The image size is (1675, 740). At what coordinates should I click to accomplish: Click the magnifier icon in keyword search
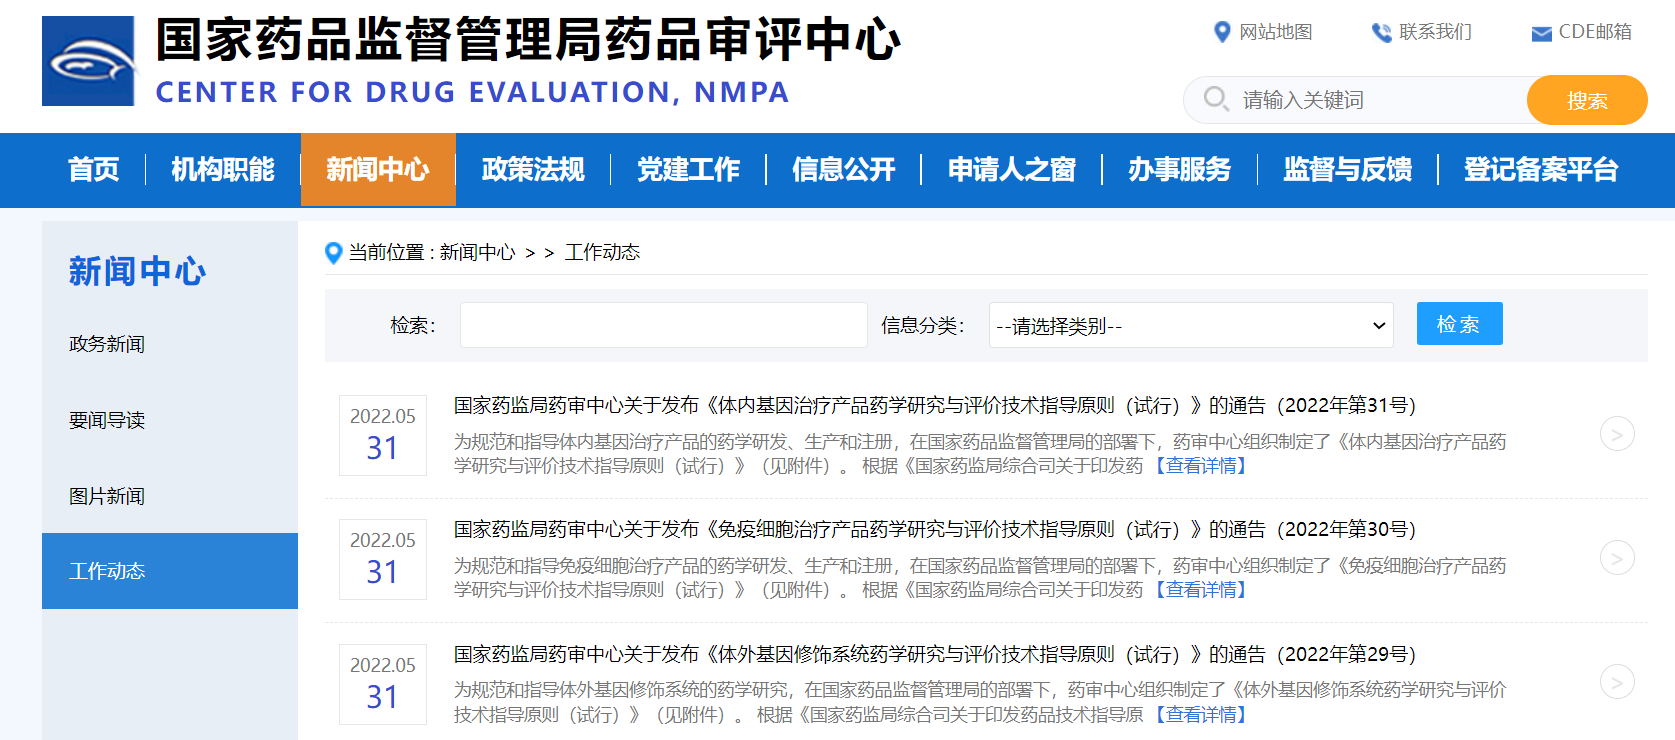coord(1216,99)
